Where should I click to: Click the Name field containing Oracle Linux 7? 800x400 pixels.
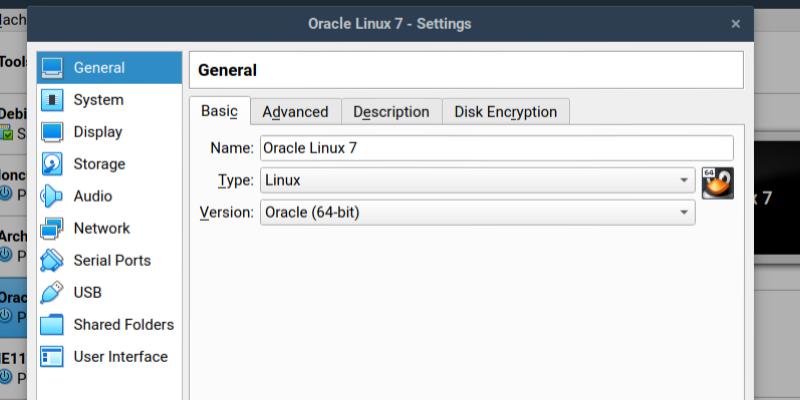point(496,148)
